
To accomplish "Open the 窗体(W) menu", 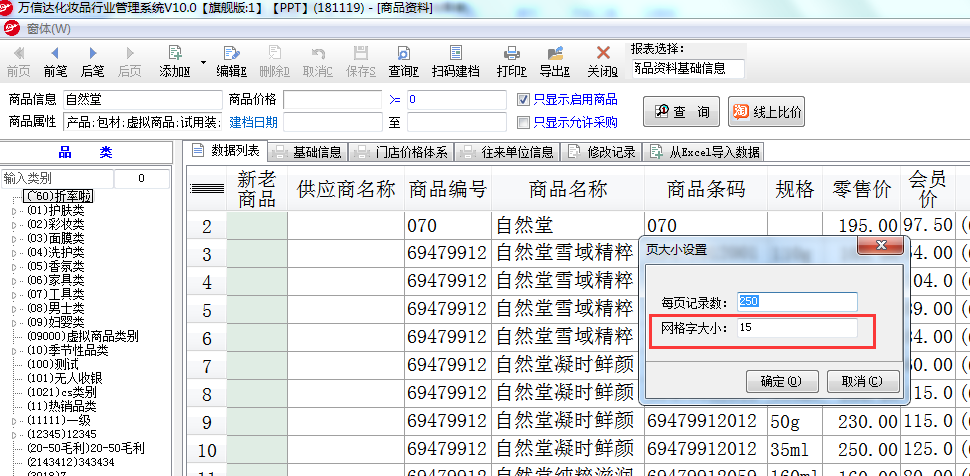I will point(48,28).
